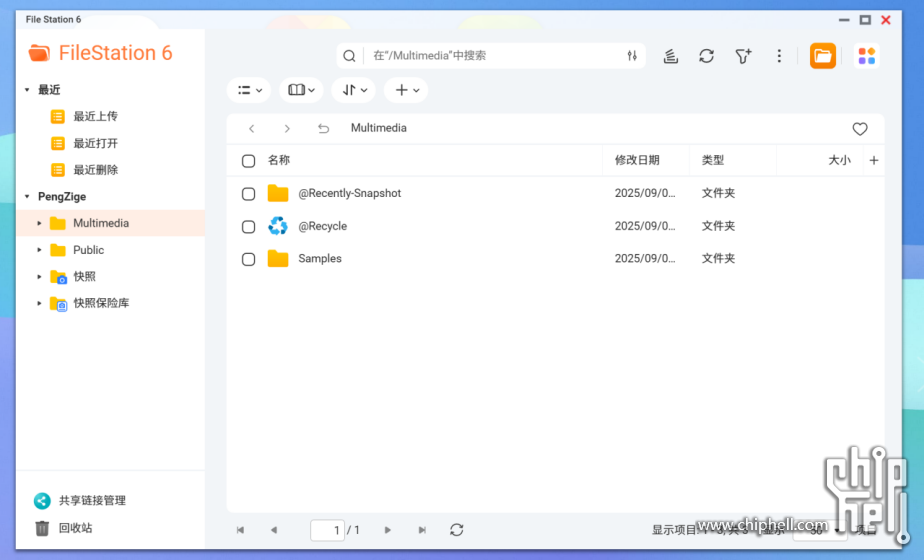Sort by the 名称 column header

click(x=279, y=160)
